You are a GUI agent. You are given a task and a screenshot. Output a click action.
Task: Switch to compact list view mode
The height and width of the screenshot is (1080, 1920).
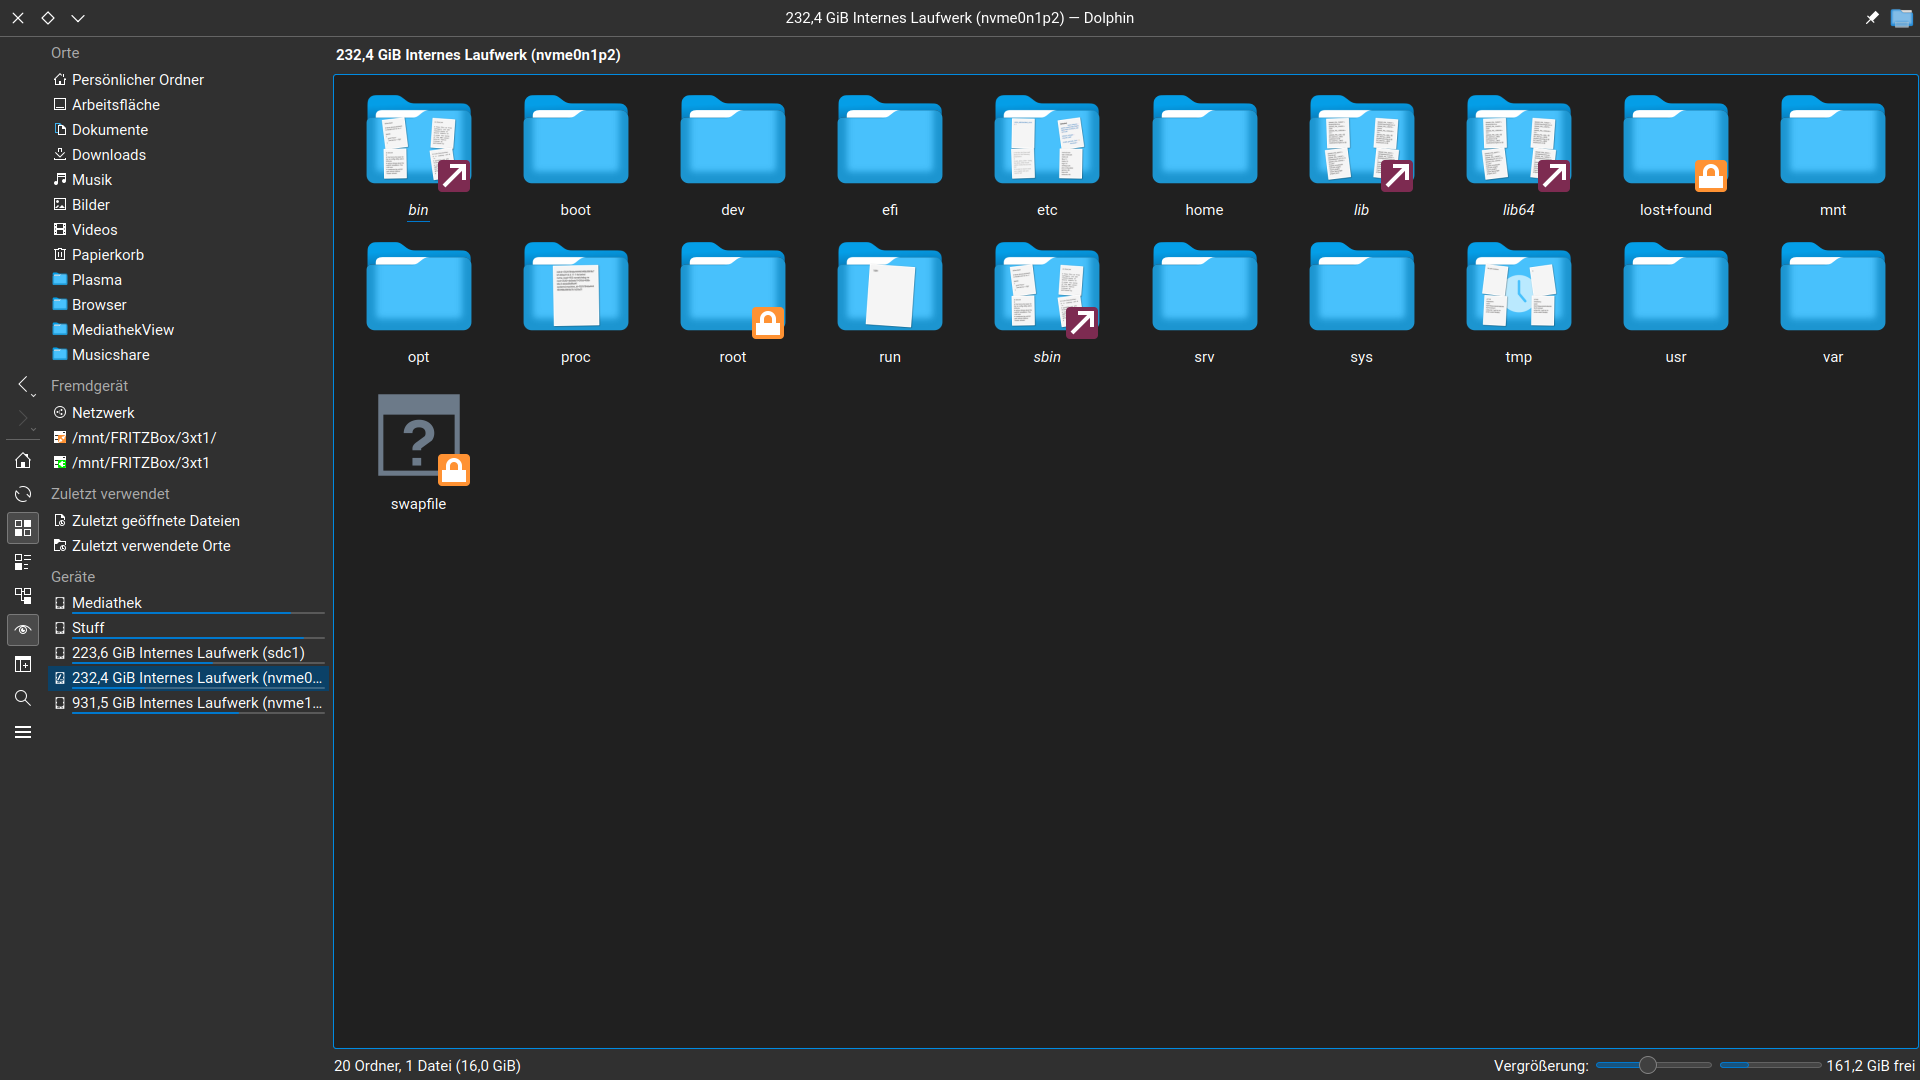(x=23, y=562)
